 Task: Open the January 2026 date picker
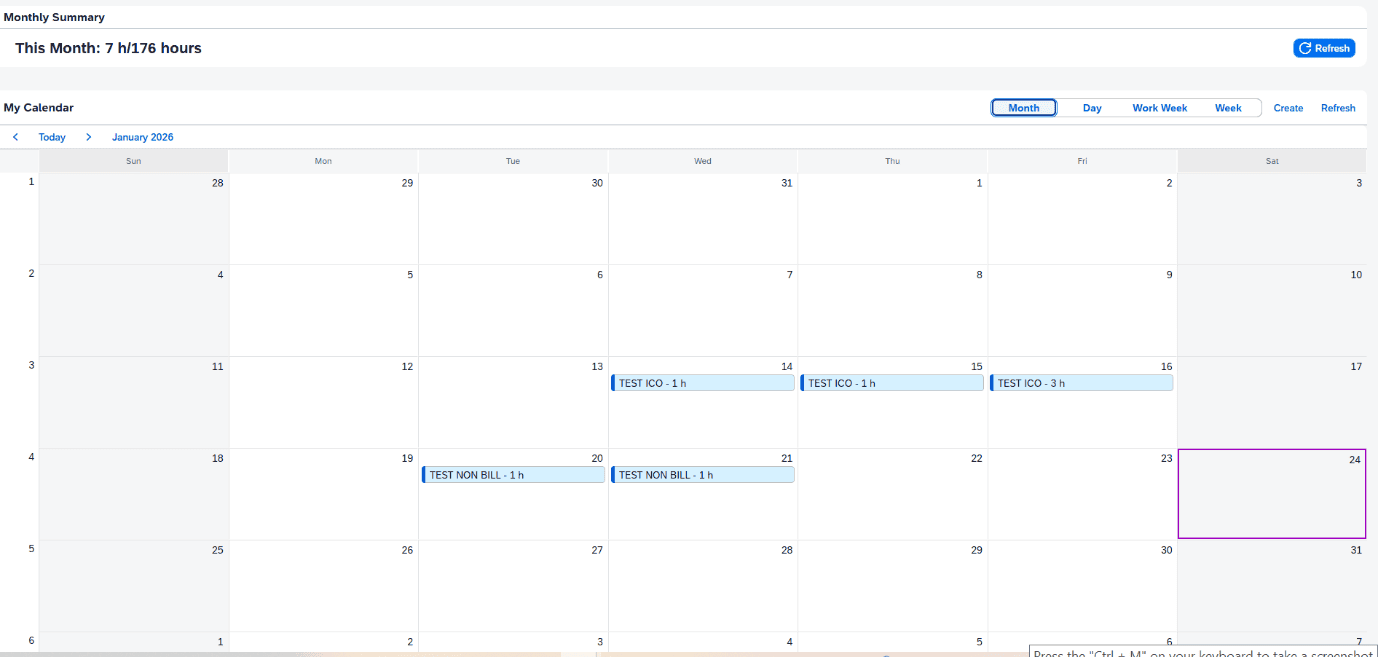142,137
